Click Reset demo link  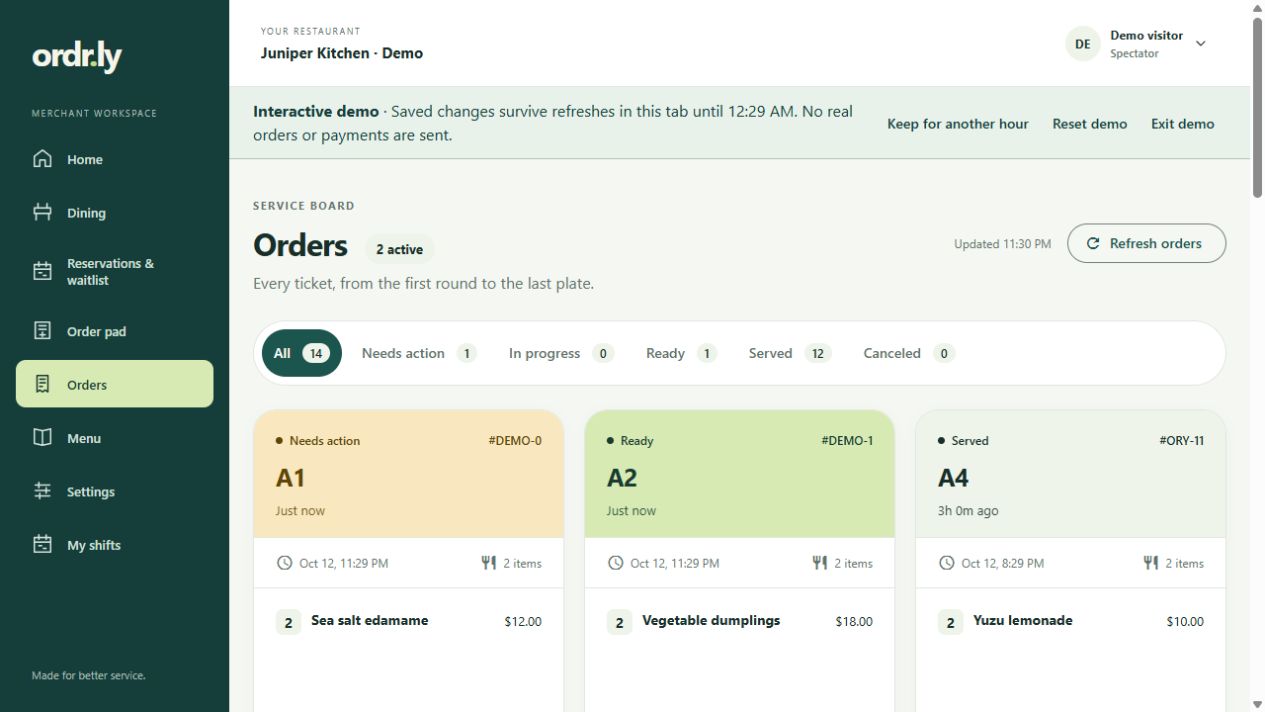pyautogui.click(x=1089, y=124)
